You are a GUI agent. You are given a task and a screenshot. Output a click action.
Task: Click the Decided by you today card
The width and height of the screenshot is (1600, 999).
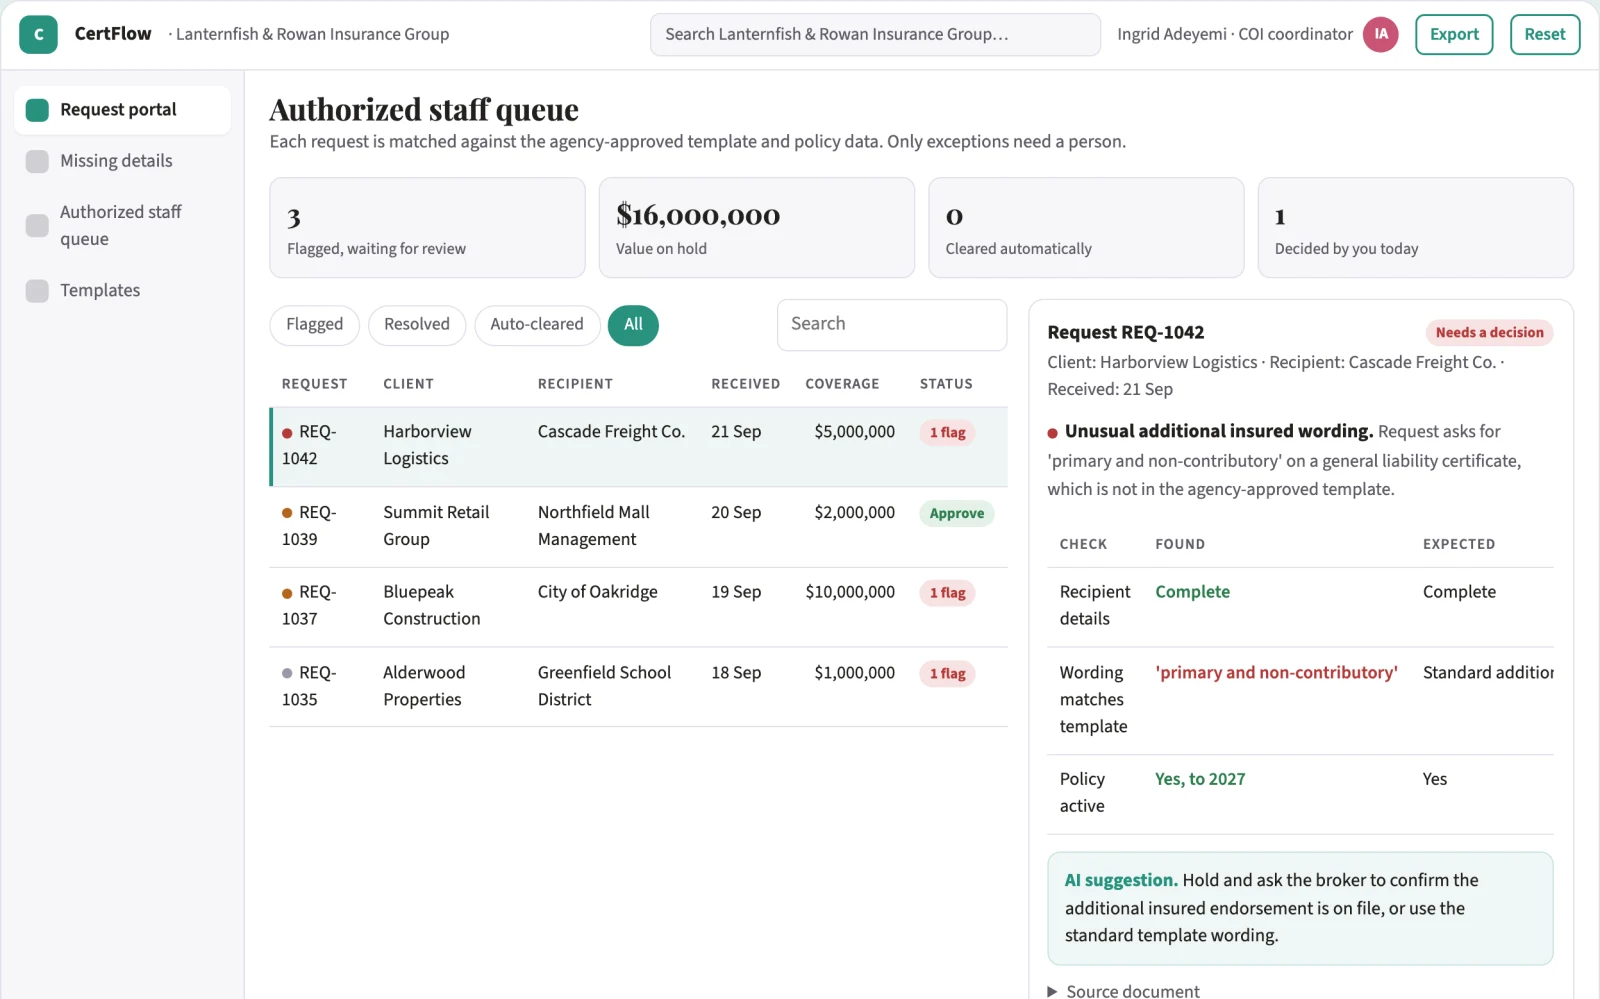(x=1416, y=228)
